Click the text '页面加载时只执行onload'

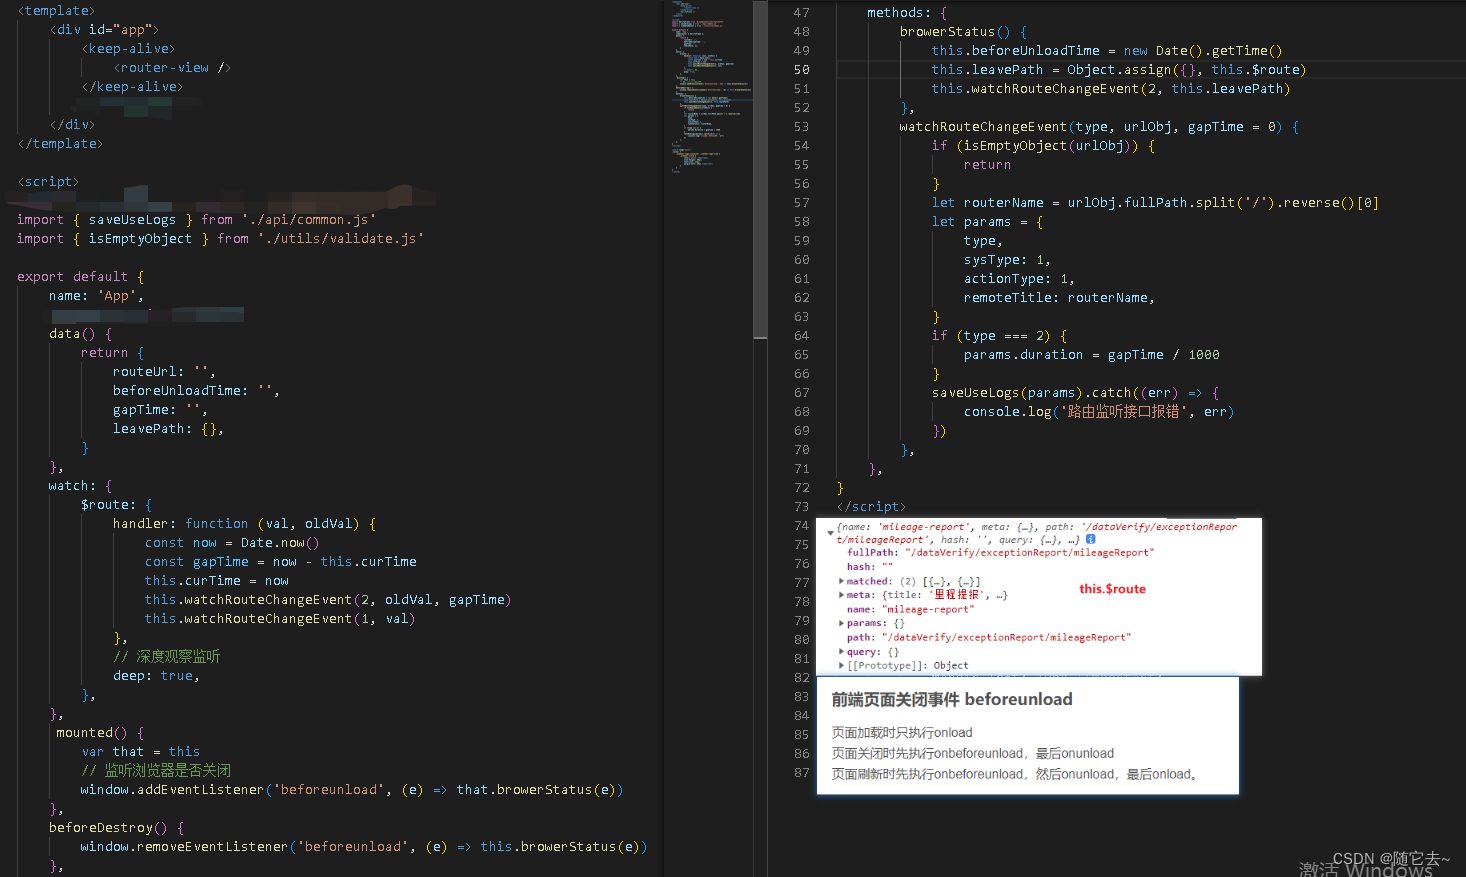click(902, 733)
